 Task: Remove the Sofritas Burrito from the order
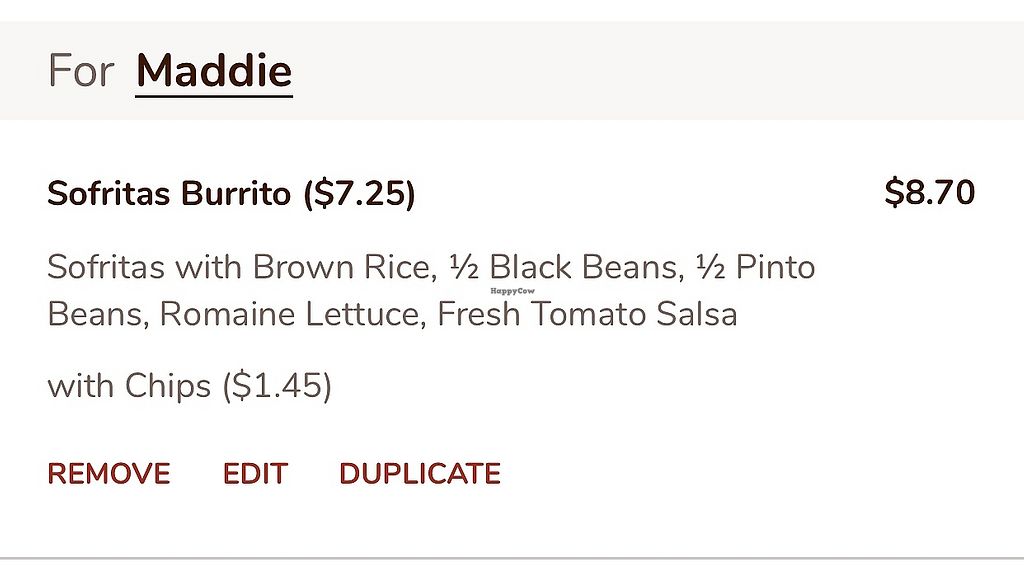[108, 473]
